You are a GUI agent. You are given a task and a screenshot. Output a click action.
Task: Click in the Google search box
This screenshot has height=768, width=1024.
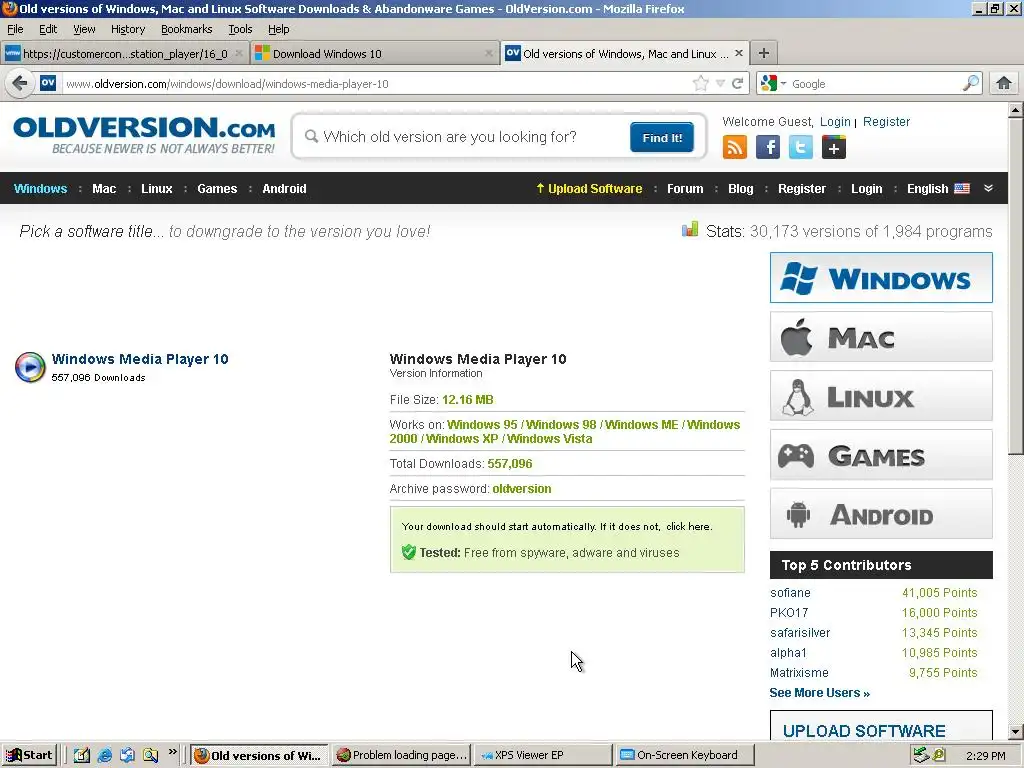pyautogui.click(x=875, y=84)
